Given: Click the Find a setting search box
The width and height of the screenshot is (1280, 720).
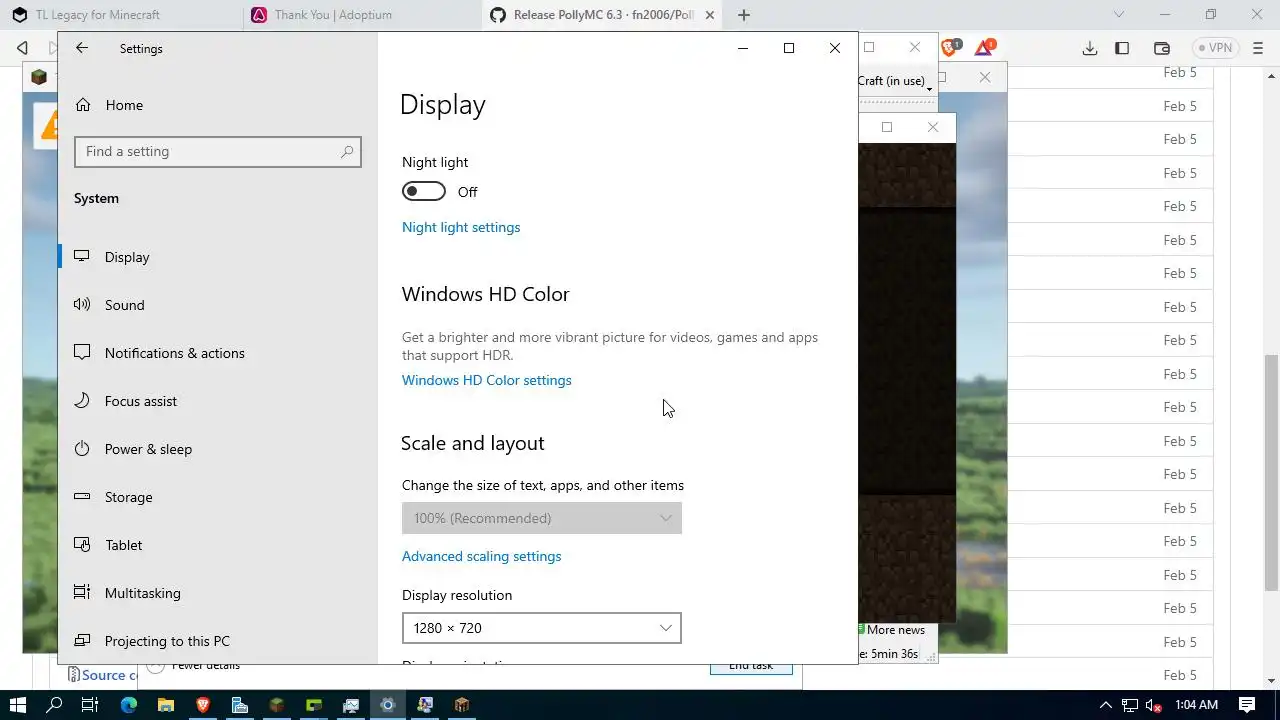Looking at the screenshot, I should tap(217, 152).
